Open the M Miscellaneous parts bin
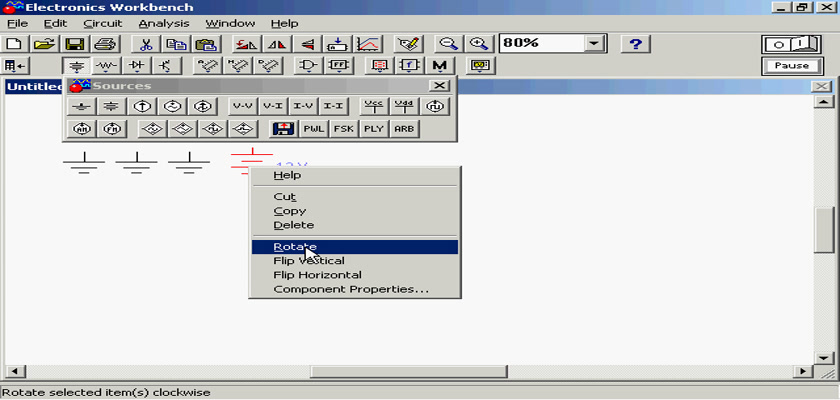Screen dimensions: 840x400 [440, 66]
